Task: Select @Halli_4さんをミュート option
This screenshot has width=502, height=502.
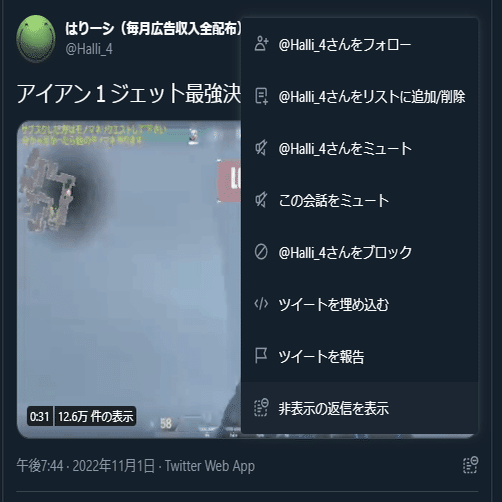Action: pos(360,148)
